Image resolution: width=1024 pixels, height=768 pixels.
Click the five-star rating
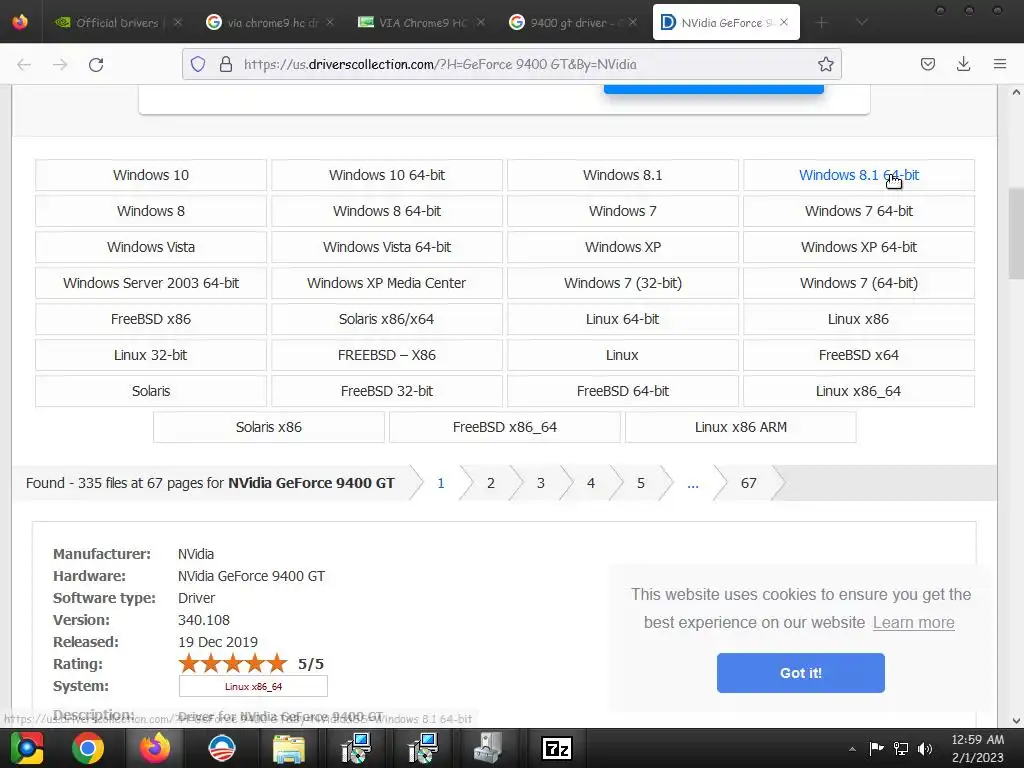232,664
